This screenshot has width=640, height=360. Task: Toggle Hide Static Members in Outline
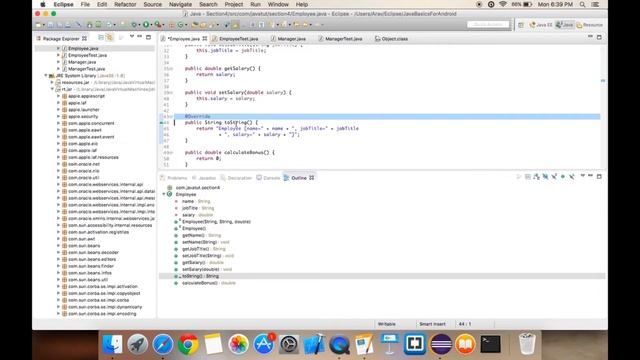pos(554,177)
